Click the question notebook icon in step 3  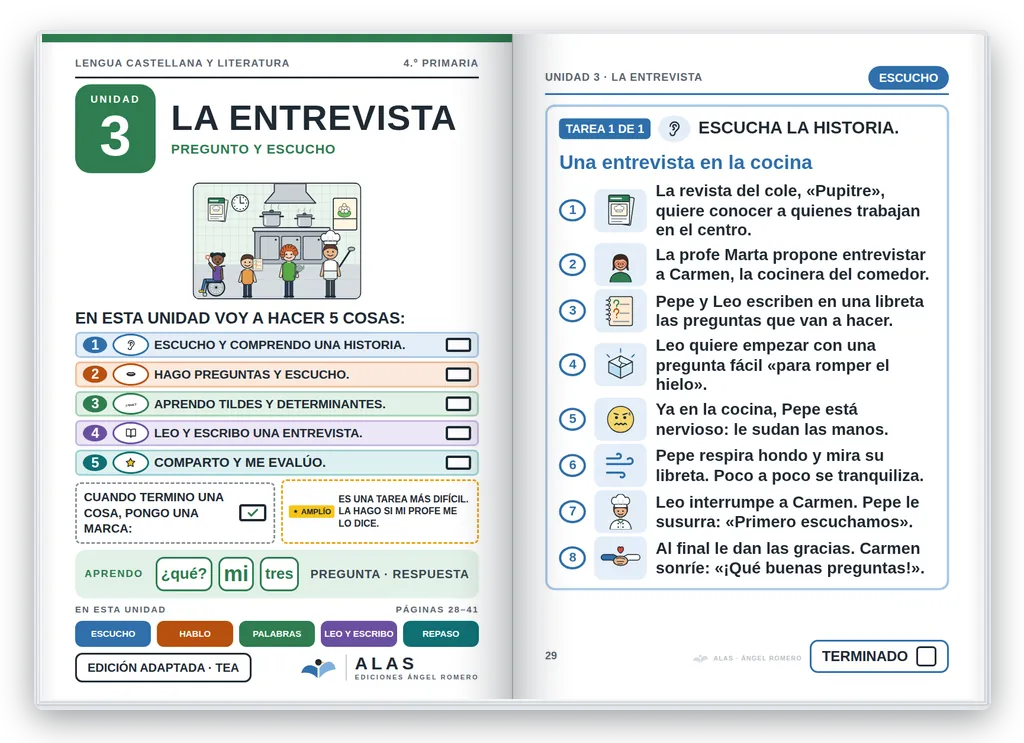(620, 311)
